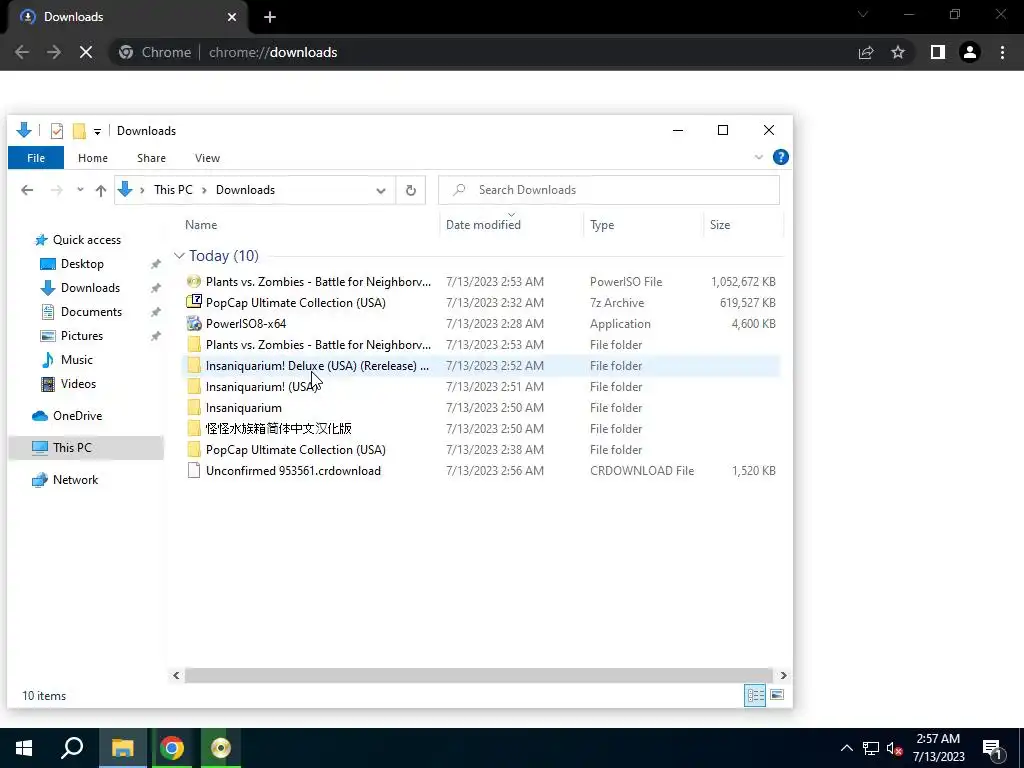Click taskbar Search magnifier icon

click(x=72, y=748)
